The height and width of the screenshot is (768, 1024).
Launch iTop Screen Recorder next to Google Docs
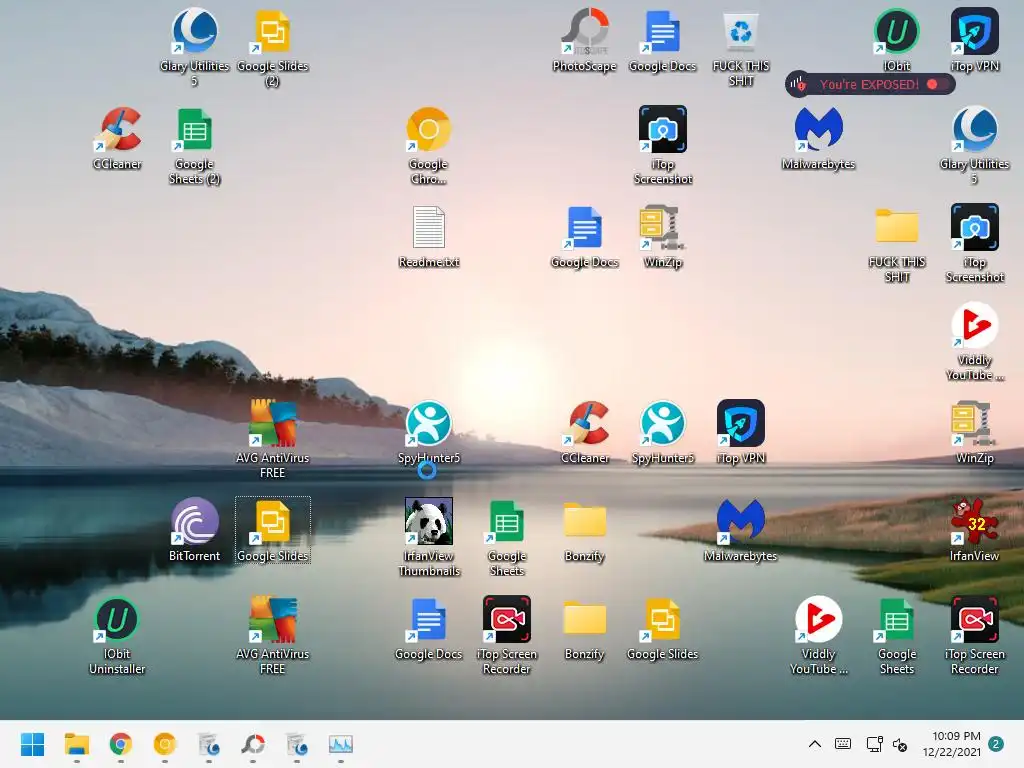point(506,635)
